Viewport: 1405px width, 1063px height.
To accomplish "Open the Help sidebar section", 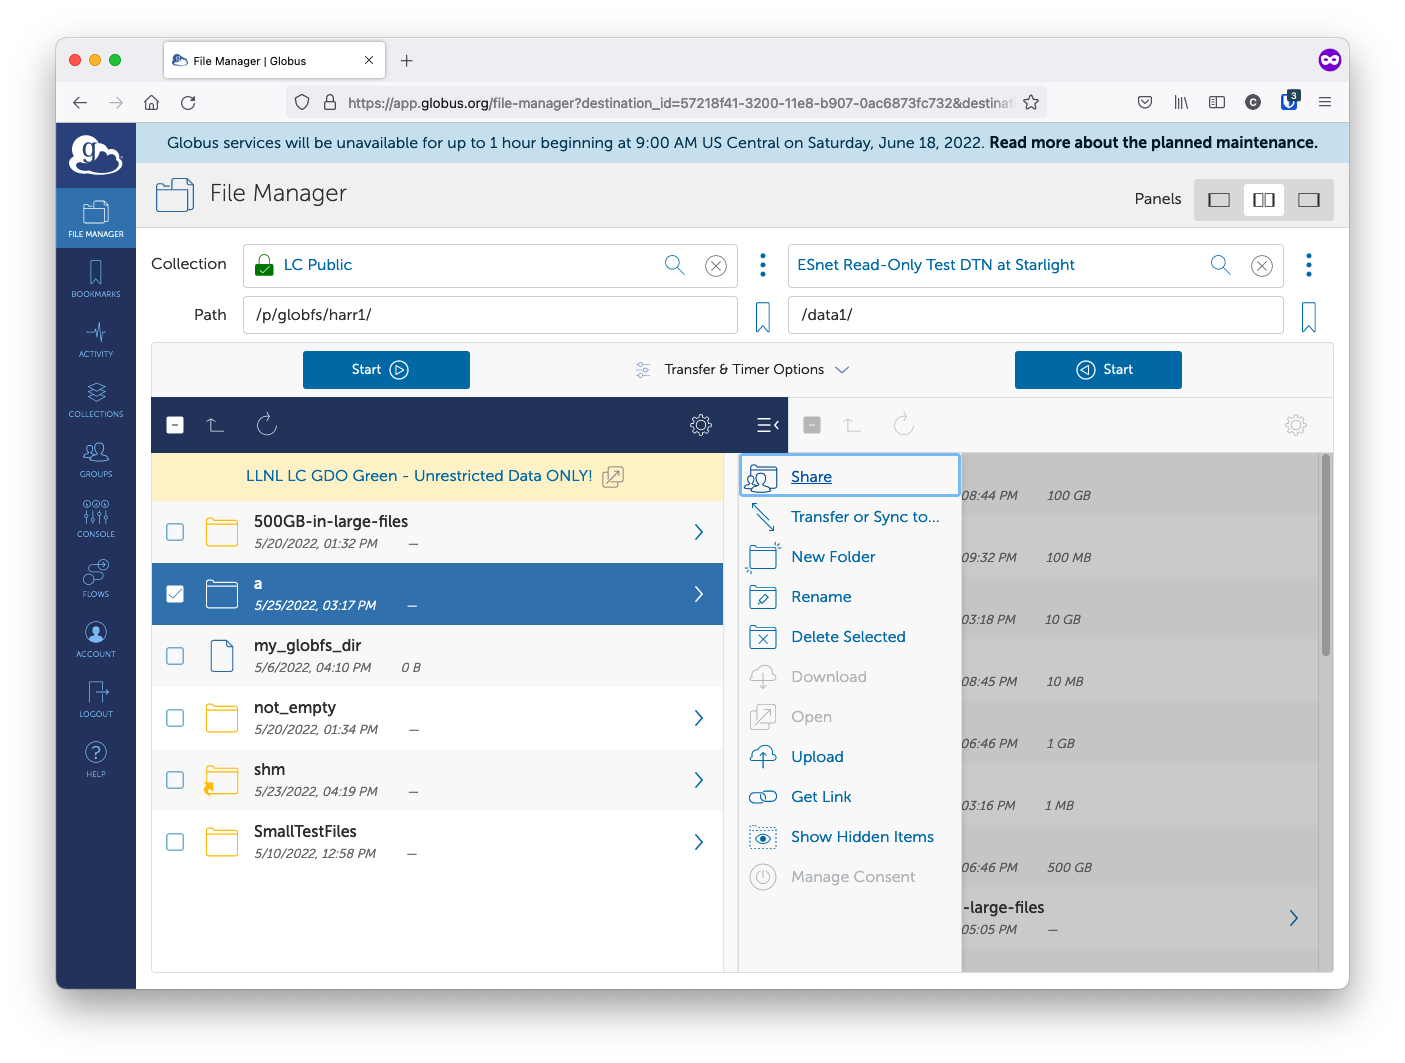I will (96, 759).
